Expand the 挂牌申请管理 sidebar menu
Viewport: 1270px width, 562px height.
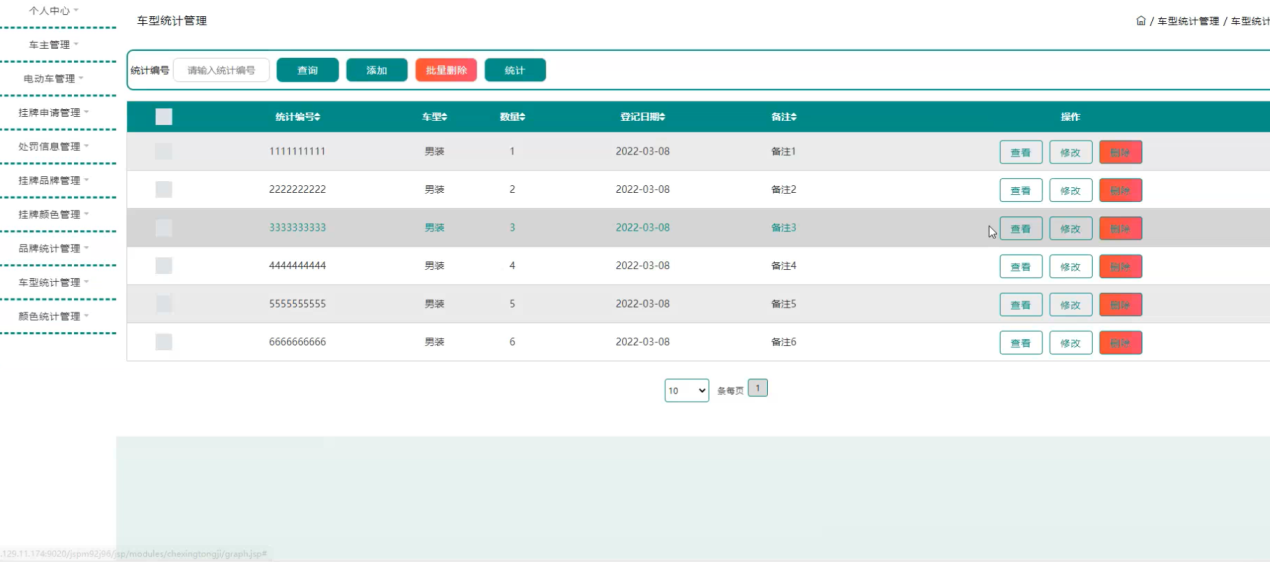(53, 112)
